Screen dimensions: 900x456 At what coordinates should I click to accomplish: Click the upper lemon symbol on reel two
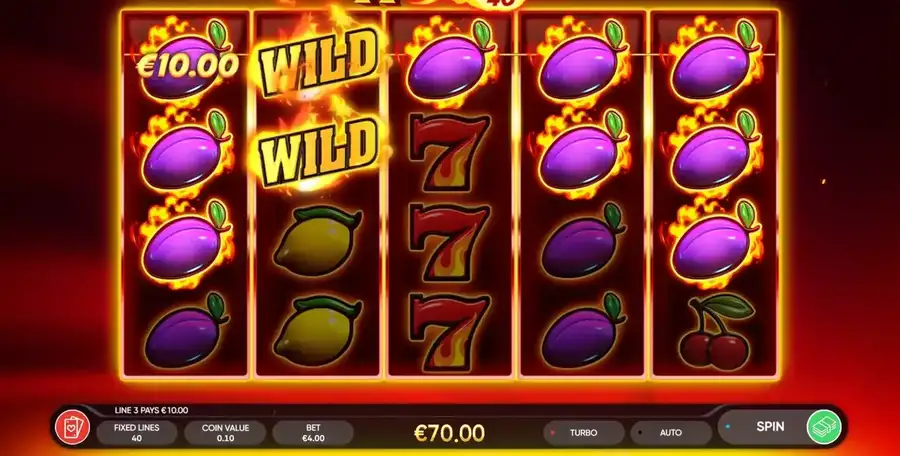tap(317, 241)
